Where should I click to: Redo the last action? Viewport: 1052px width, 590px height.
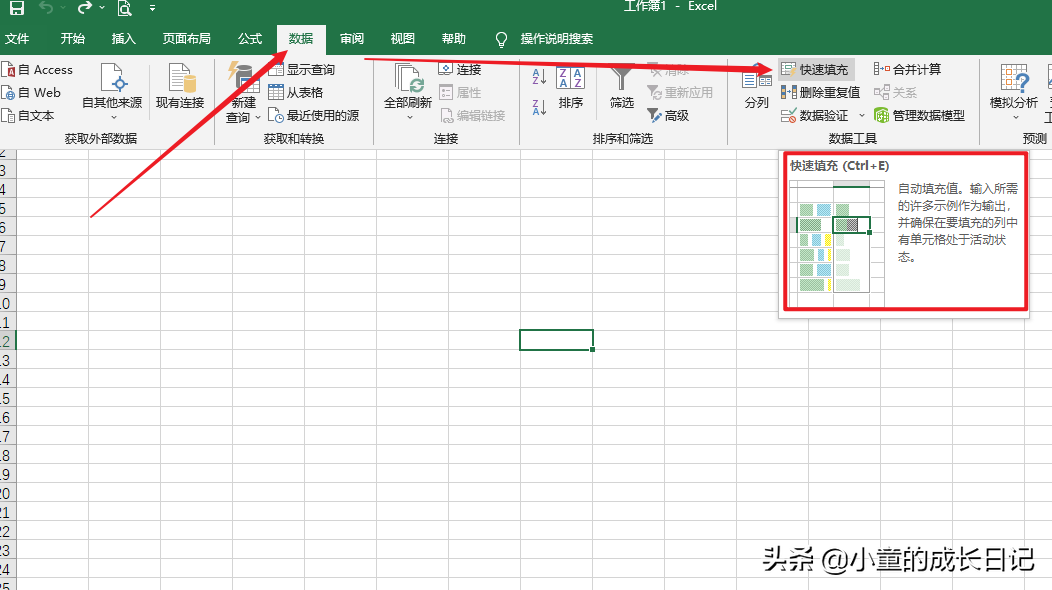coord(85,7)
